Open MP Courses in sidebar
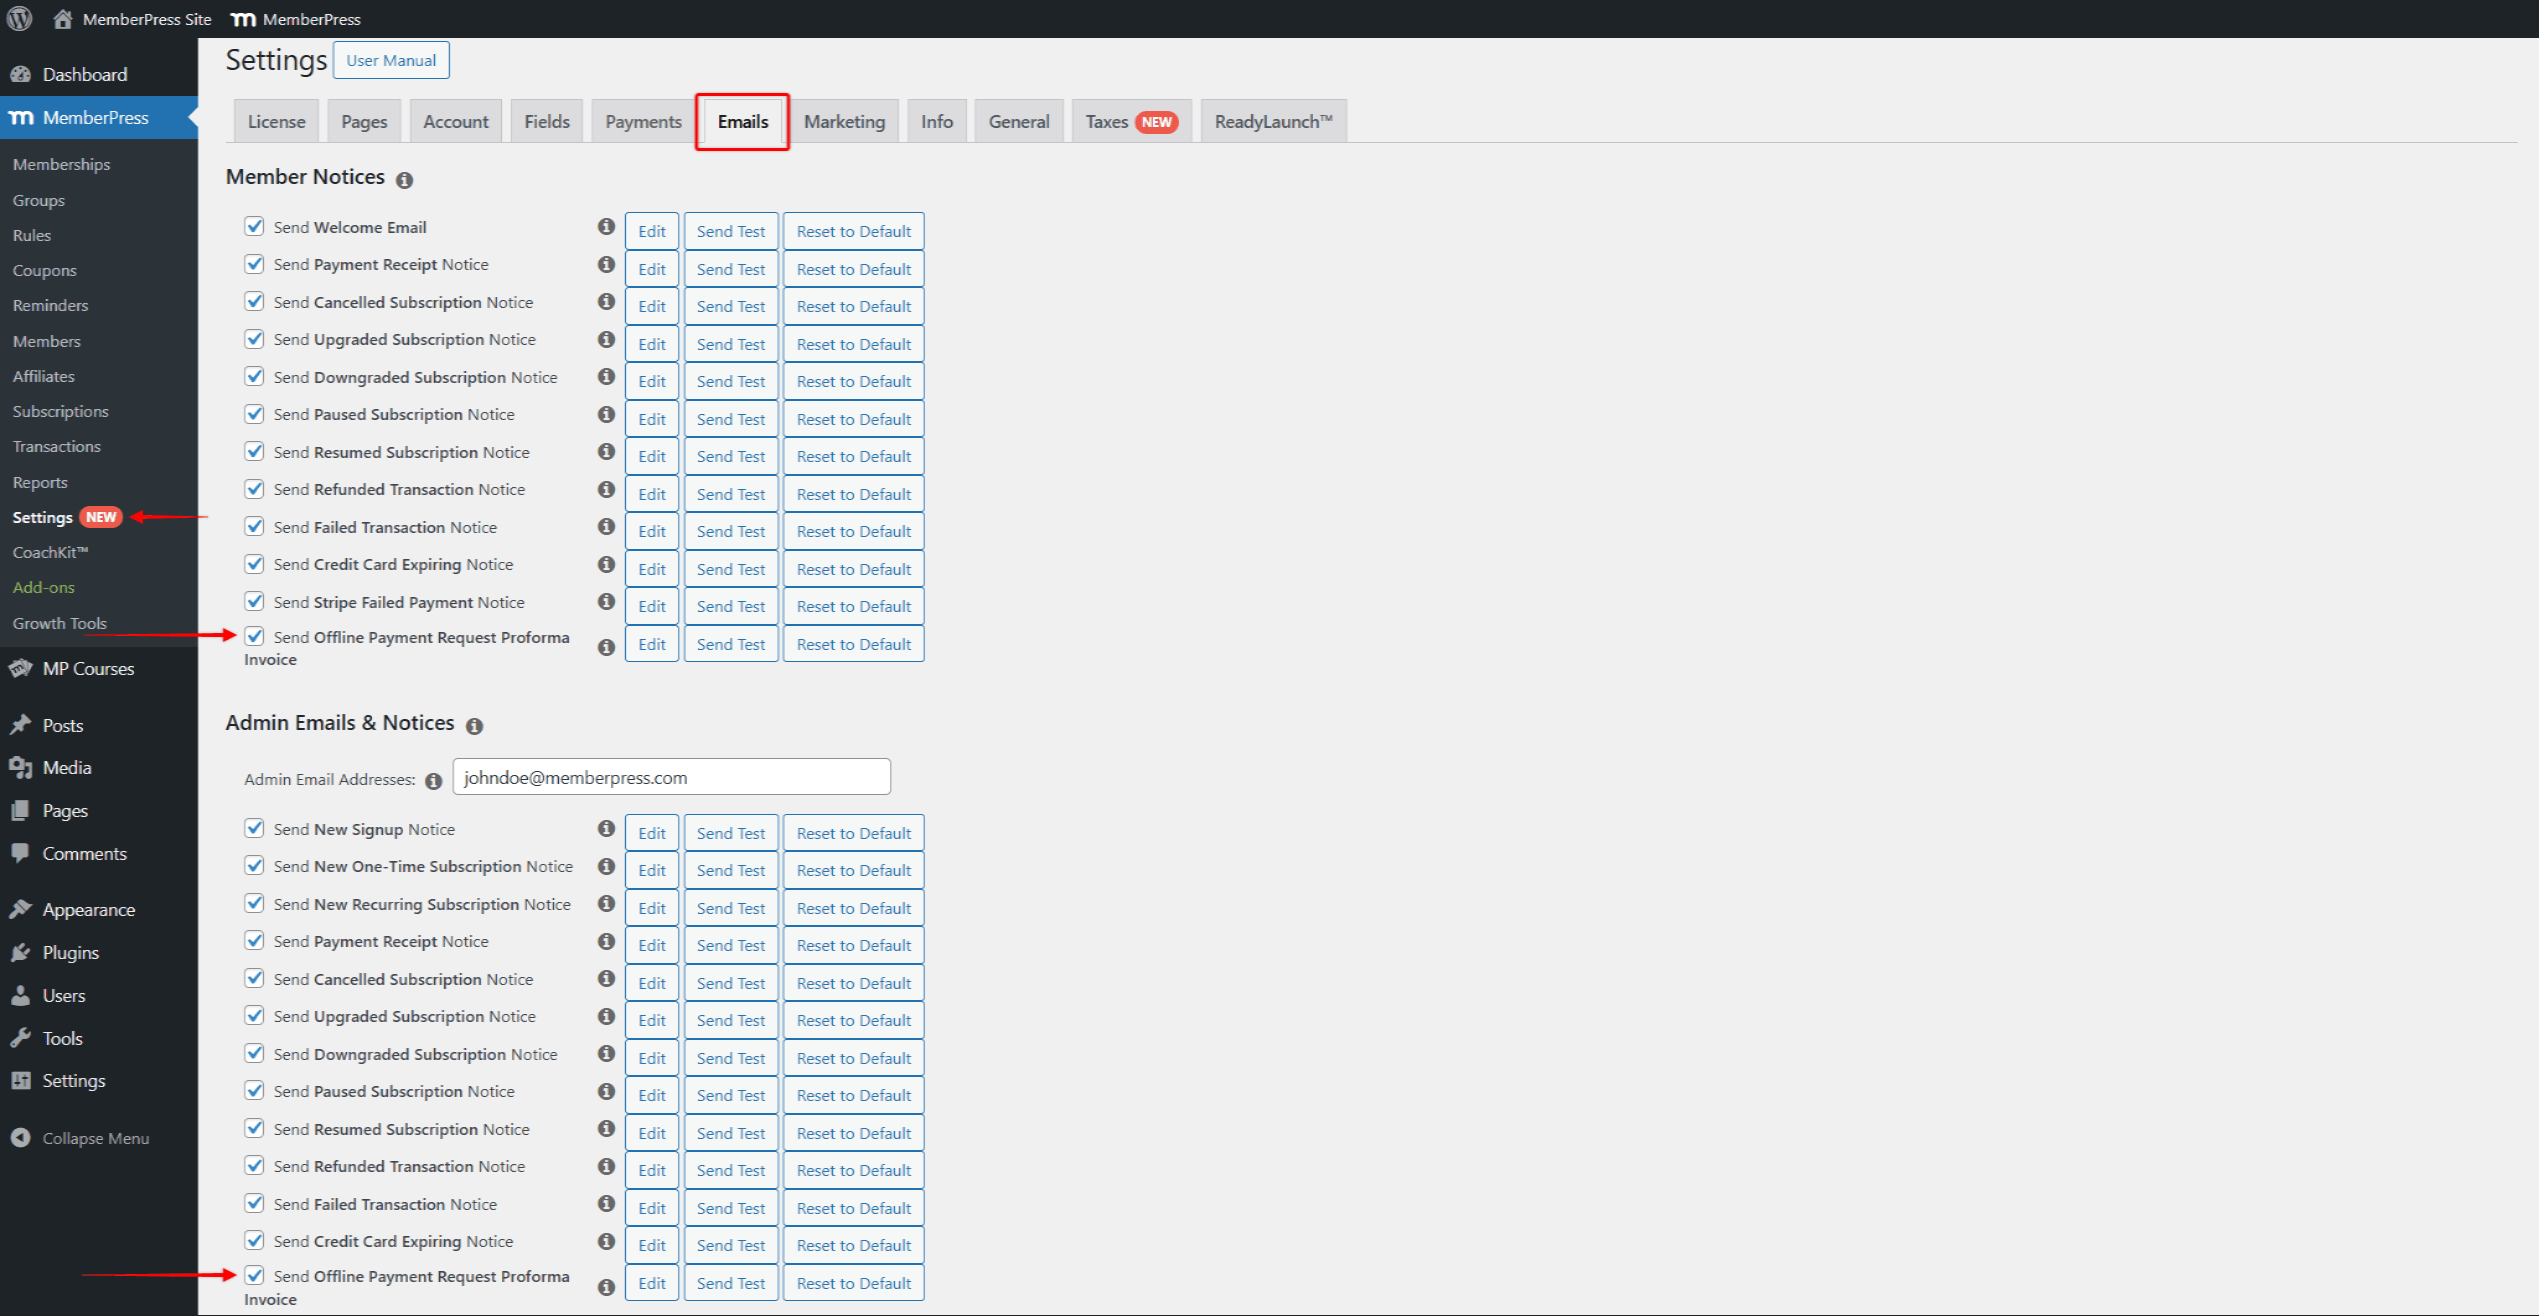The width and height of the screenshot is (2539, 1316). [x=88, y=668]
